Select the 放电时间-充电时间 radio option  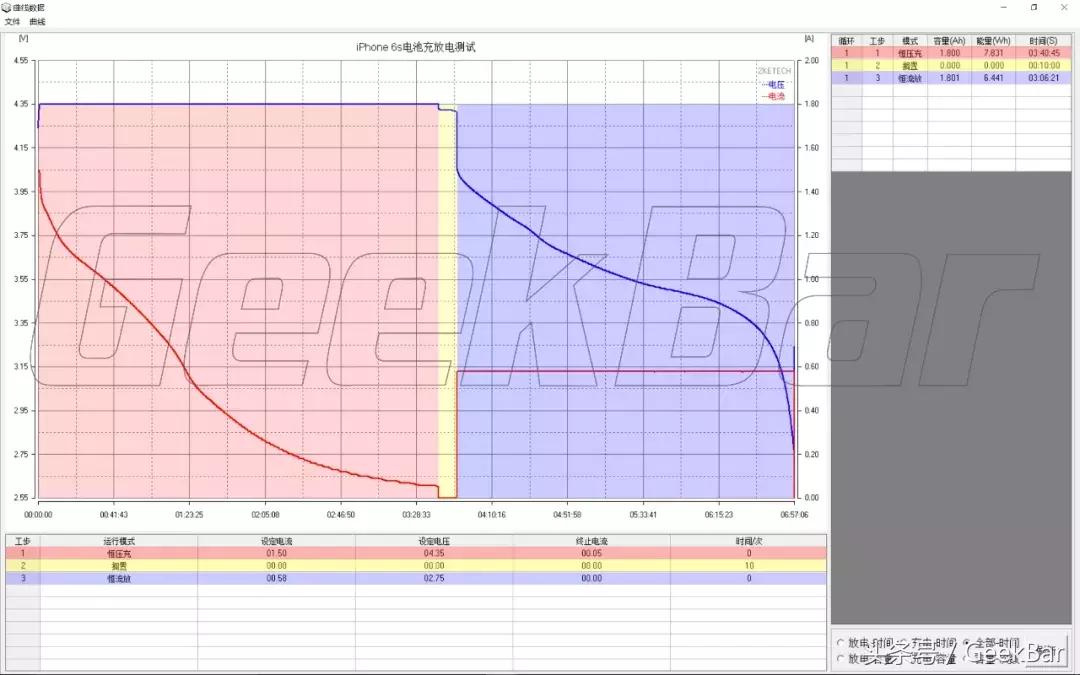click(843, 642)
